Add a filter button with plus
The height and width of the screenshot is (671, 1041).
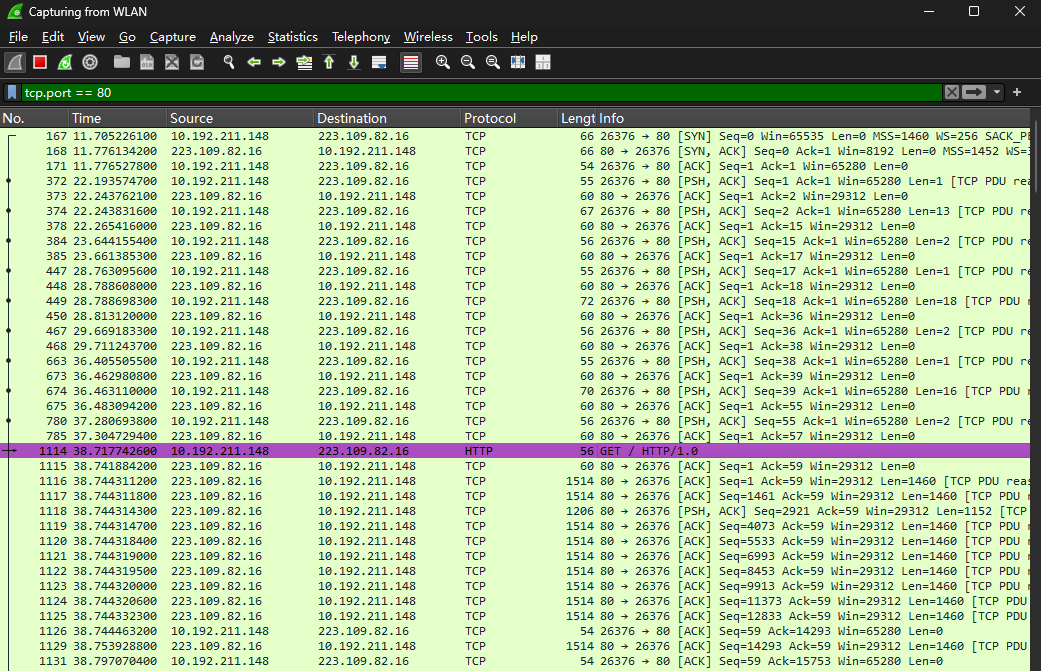[1017, 92]
